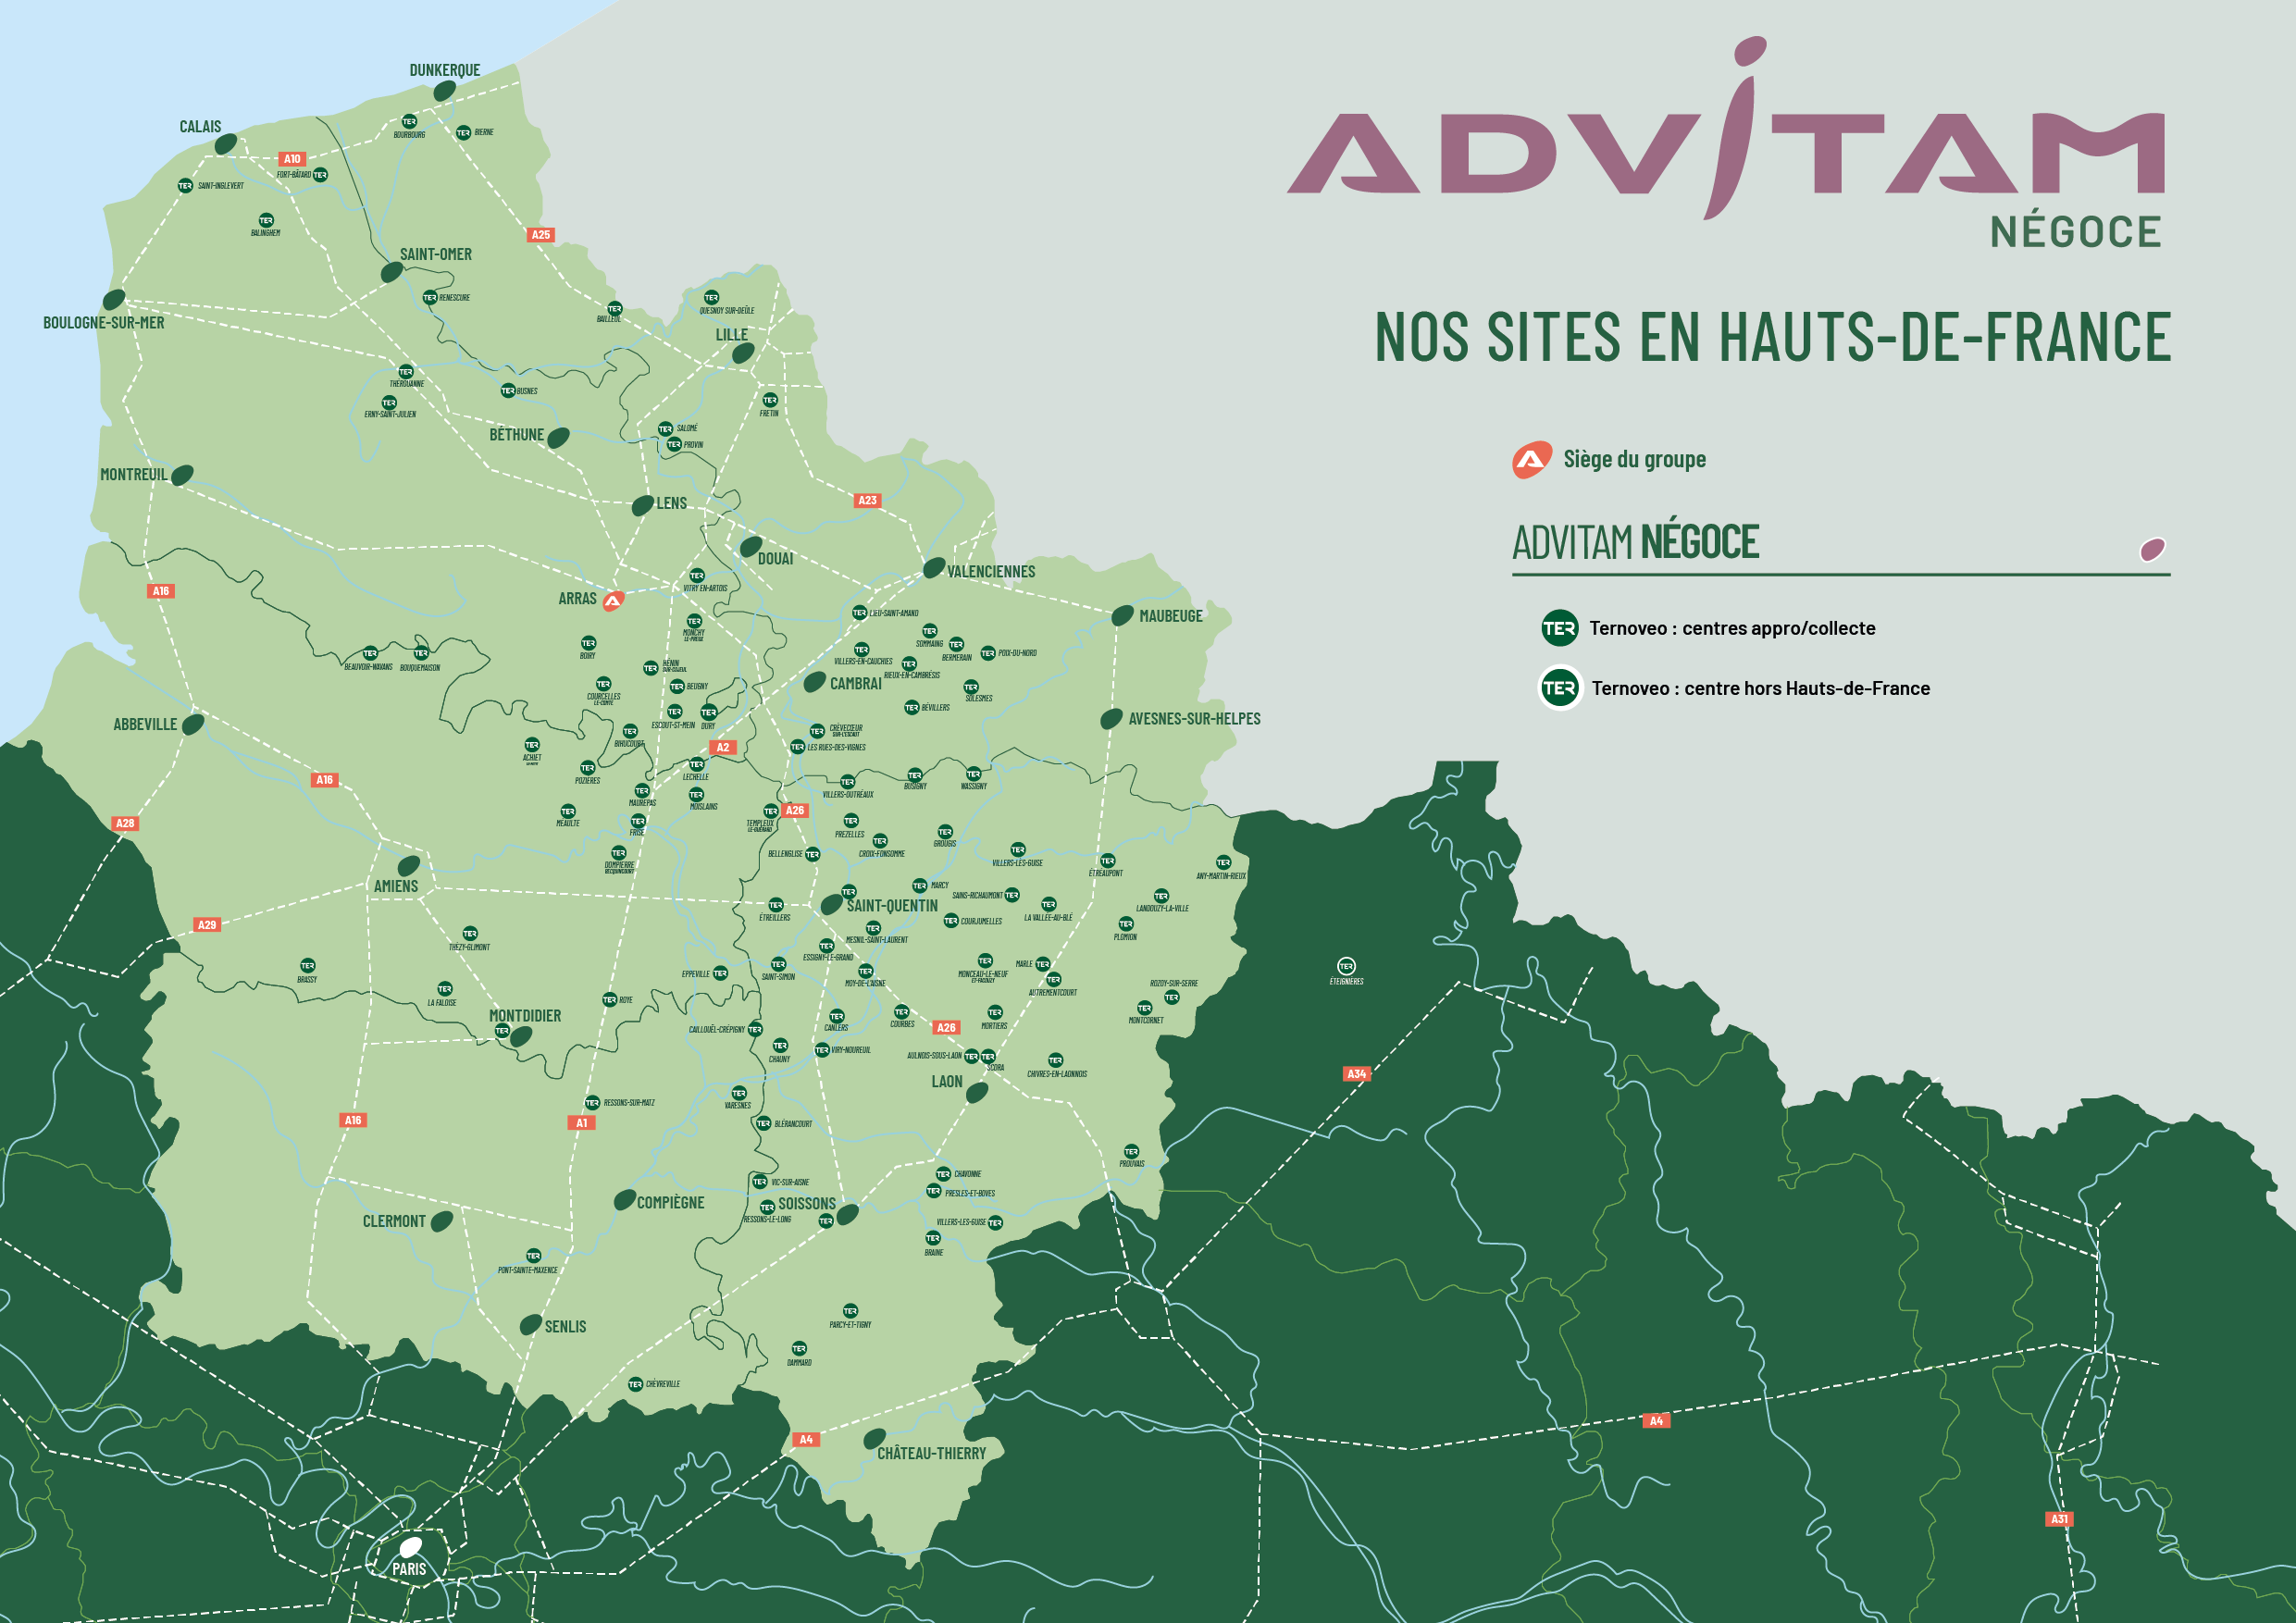Click the "MONTDIDIER" city label
The height and width of the screenshot is (1623, 2296).
[525, 1016]
